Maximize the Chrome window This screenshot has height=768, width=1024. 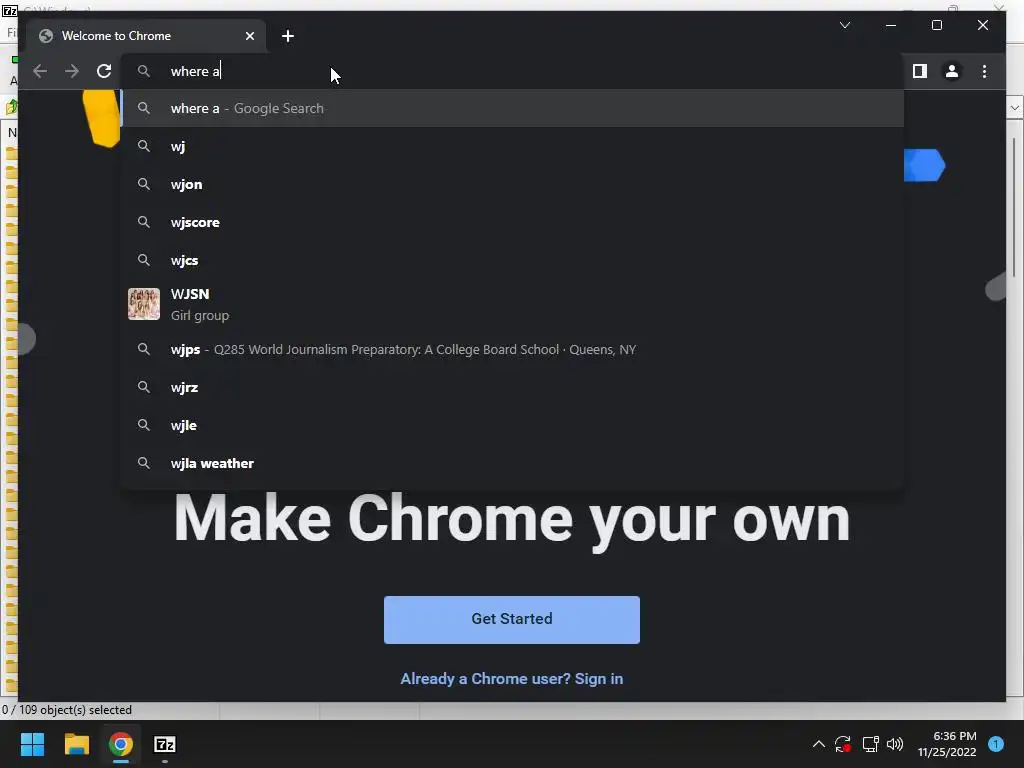click(x=936, y=25)
